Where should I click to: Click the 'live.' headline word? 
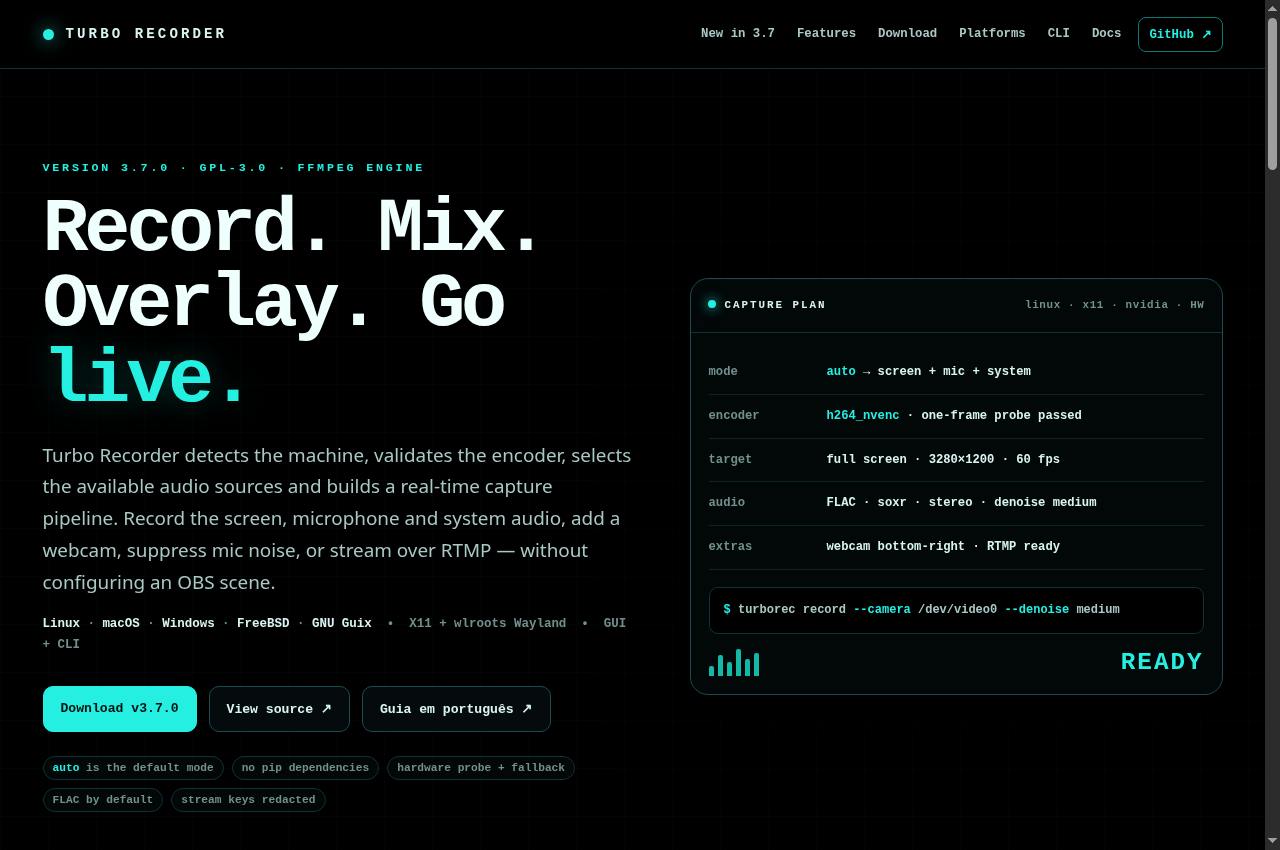[x=146, y=378]
